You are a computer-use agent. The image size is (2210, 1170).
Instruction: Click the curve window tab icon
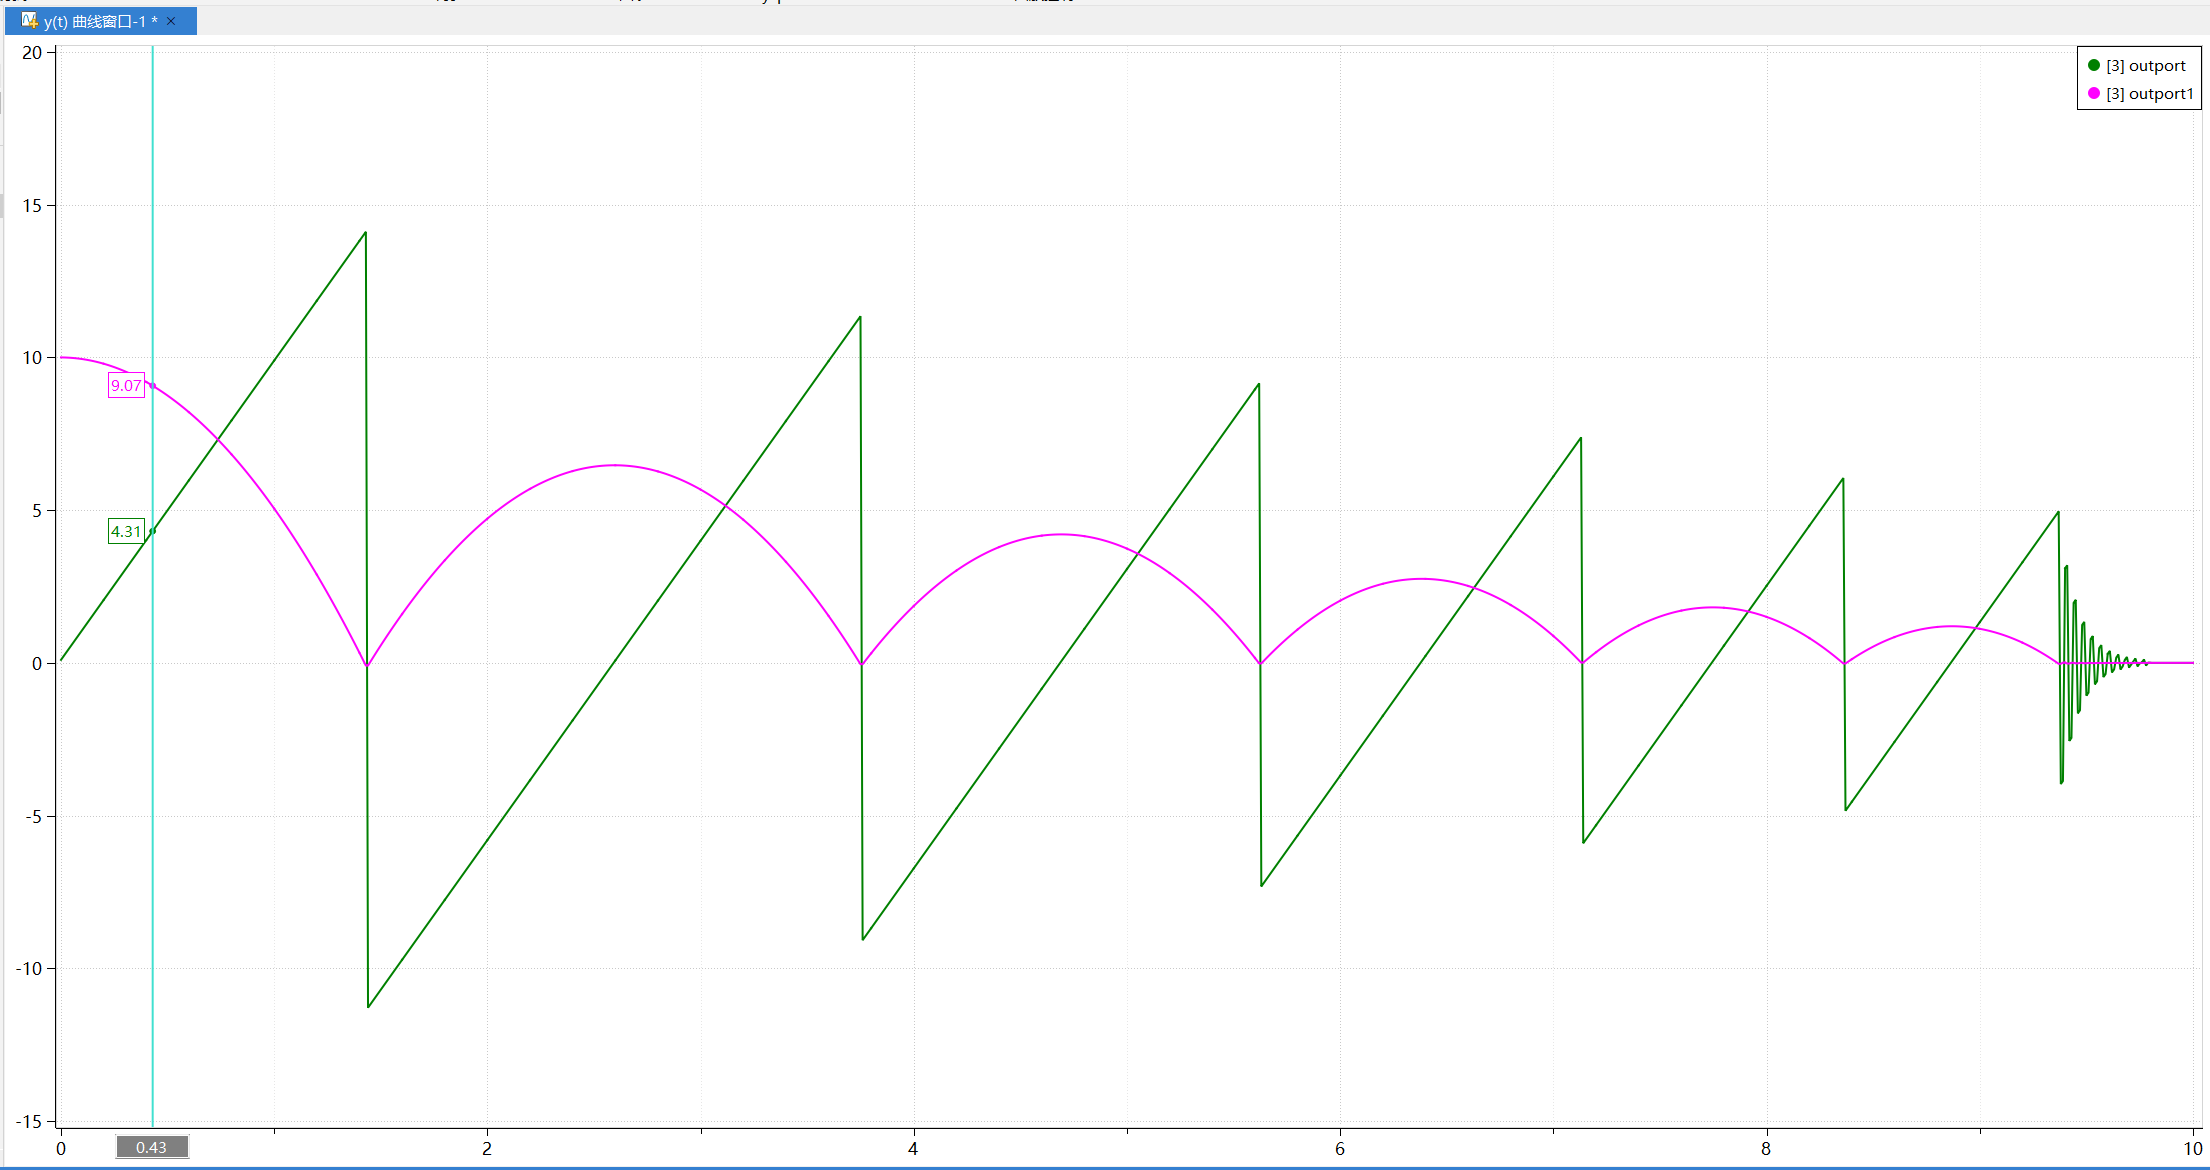tap(30, 20)
